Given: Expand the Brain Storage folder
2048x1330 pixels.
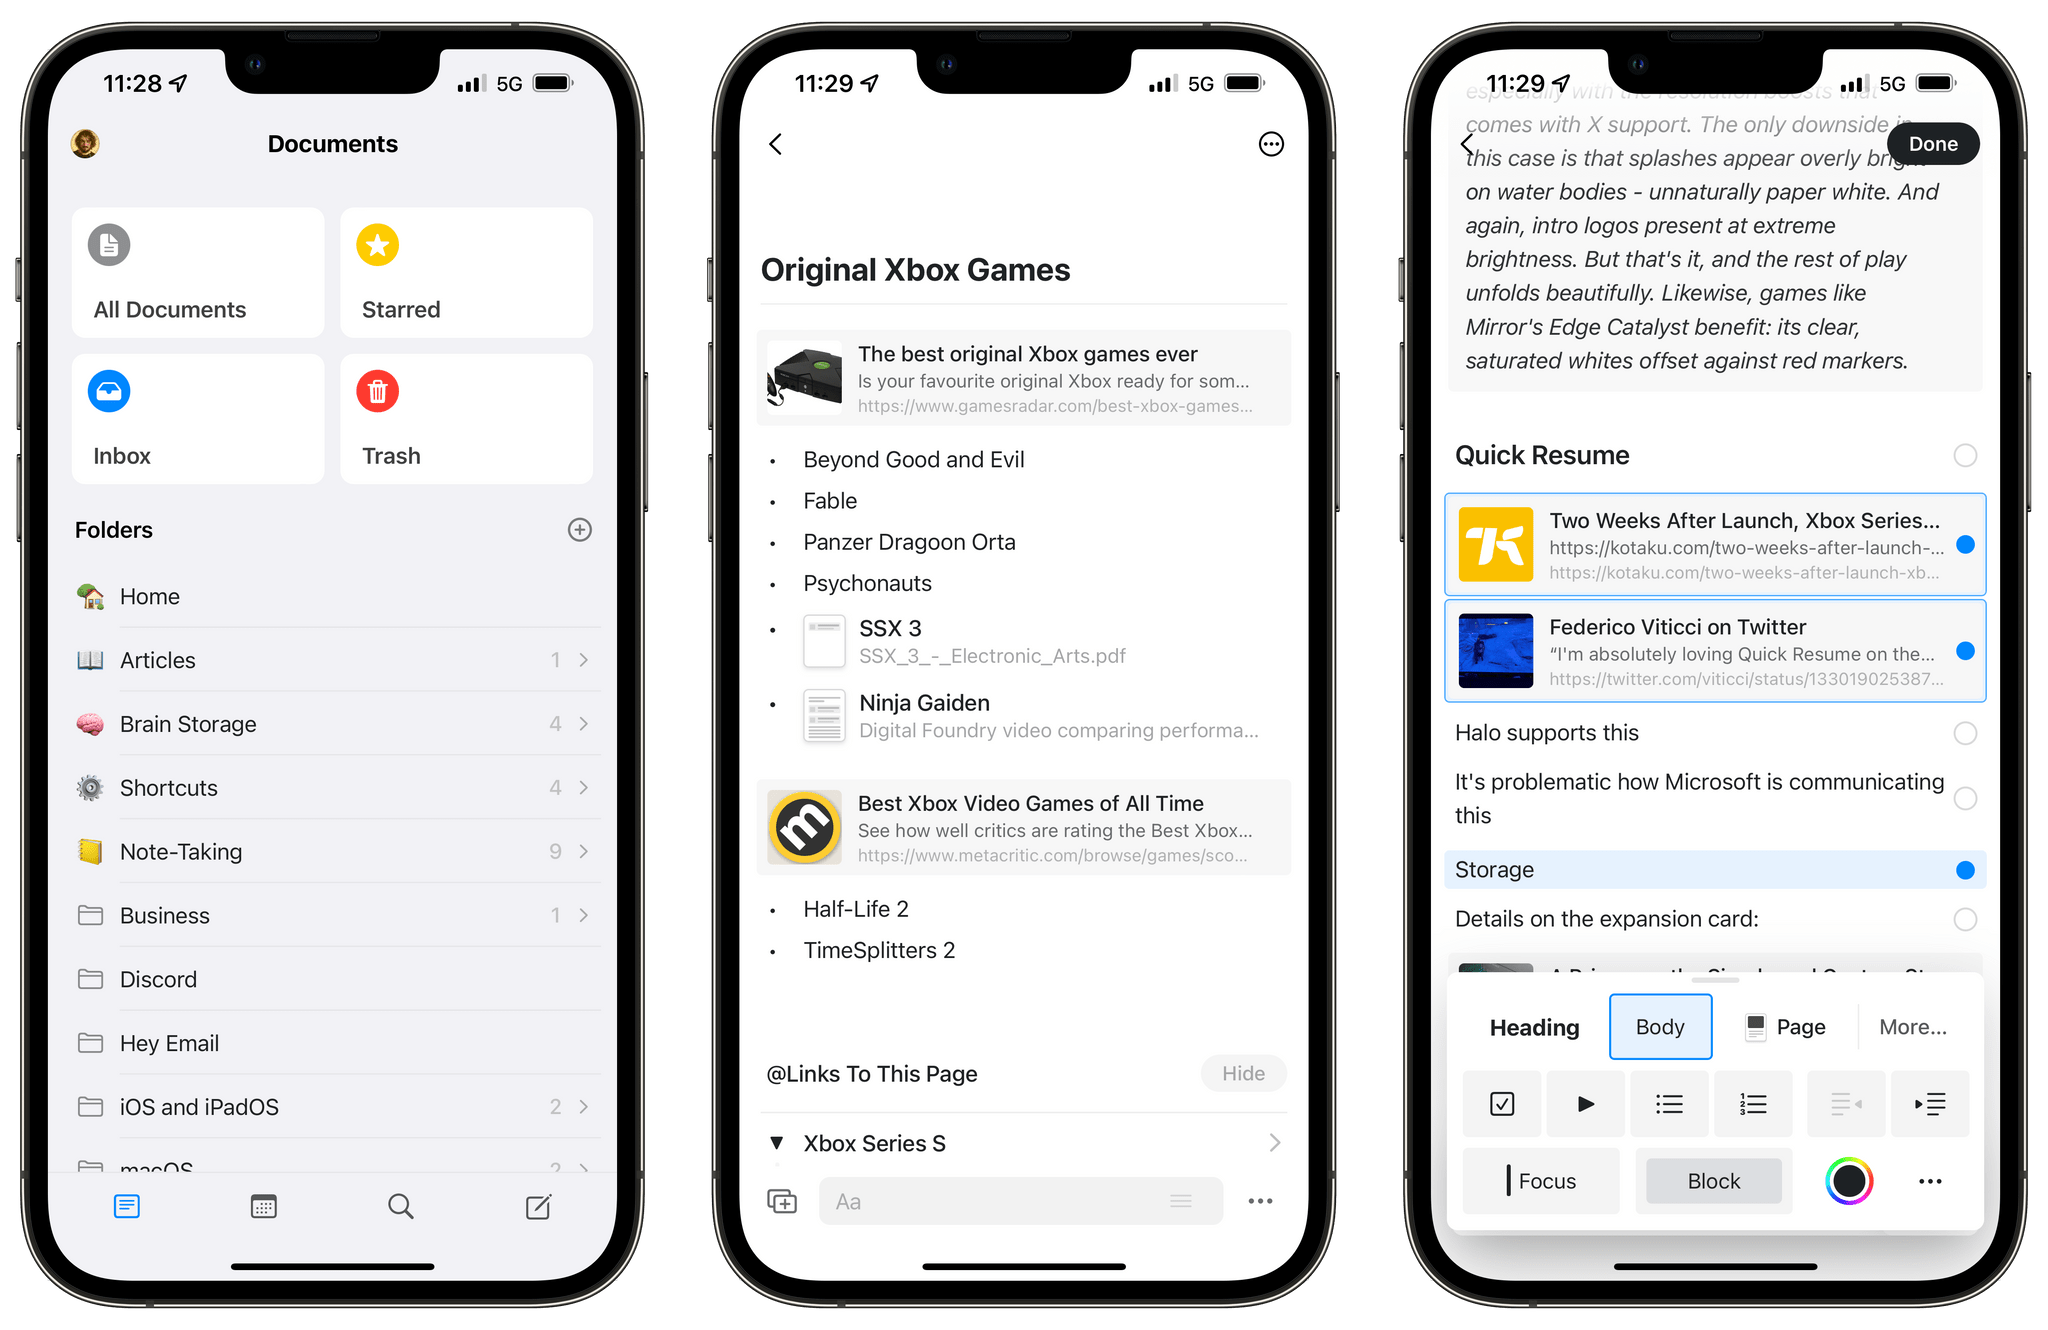Looking at the screenshot, I should 585,725.
